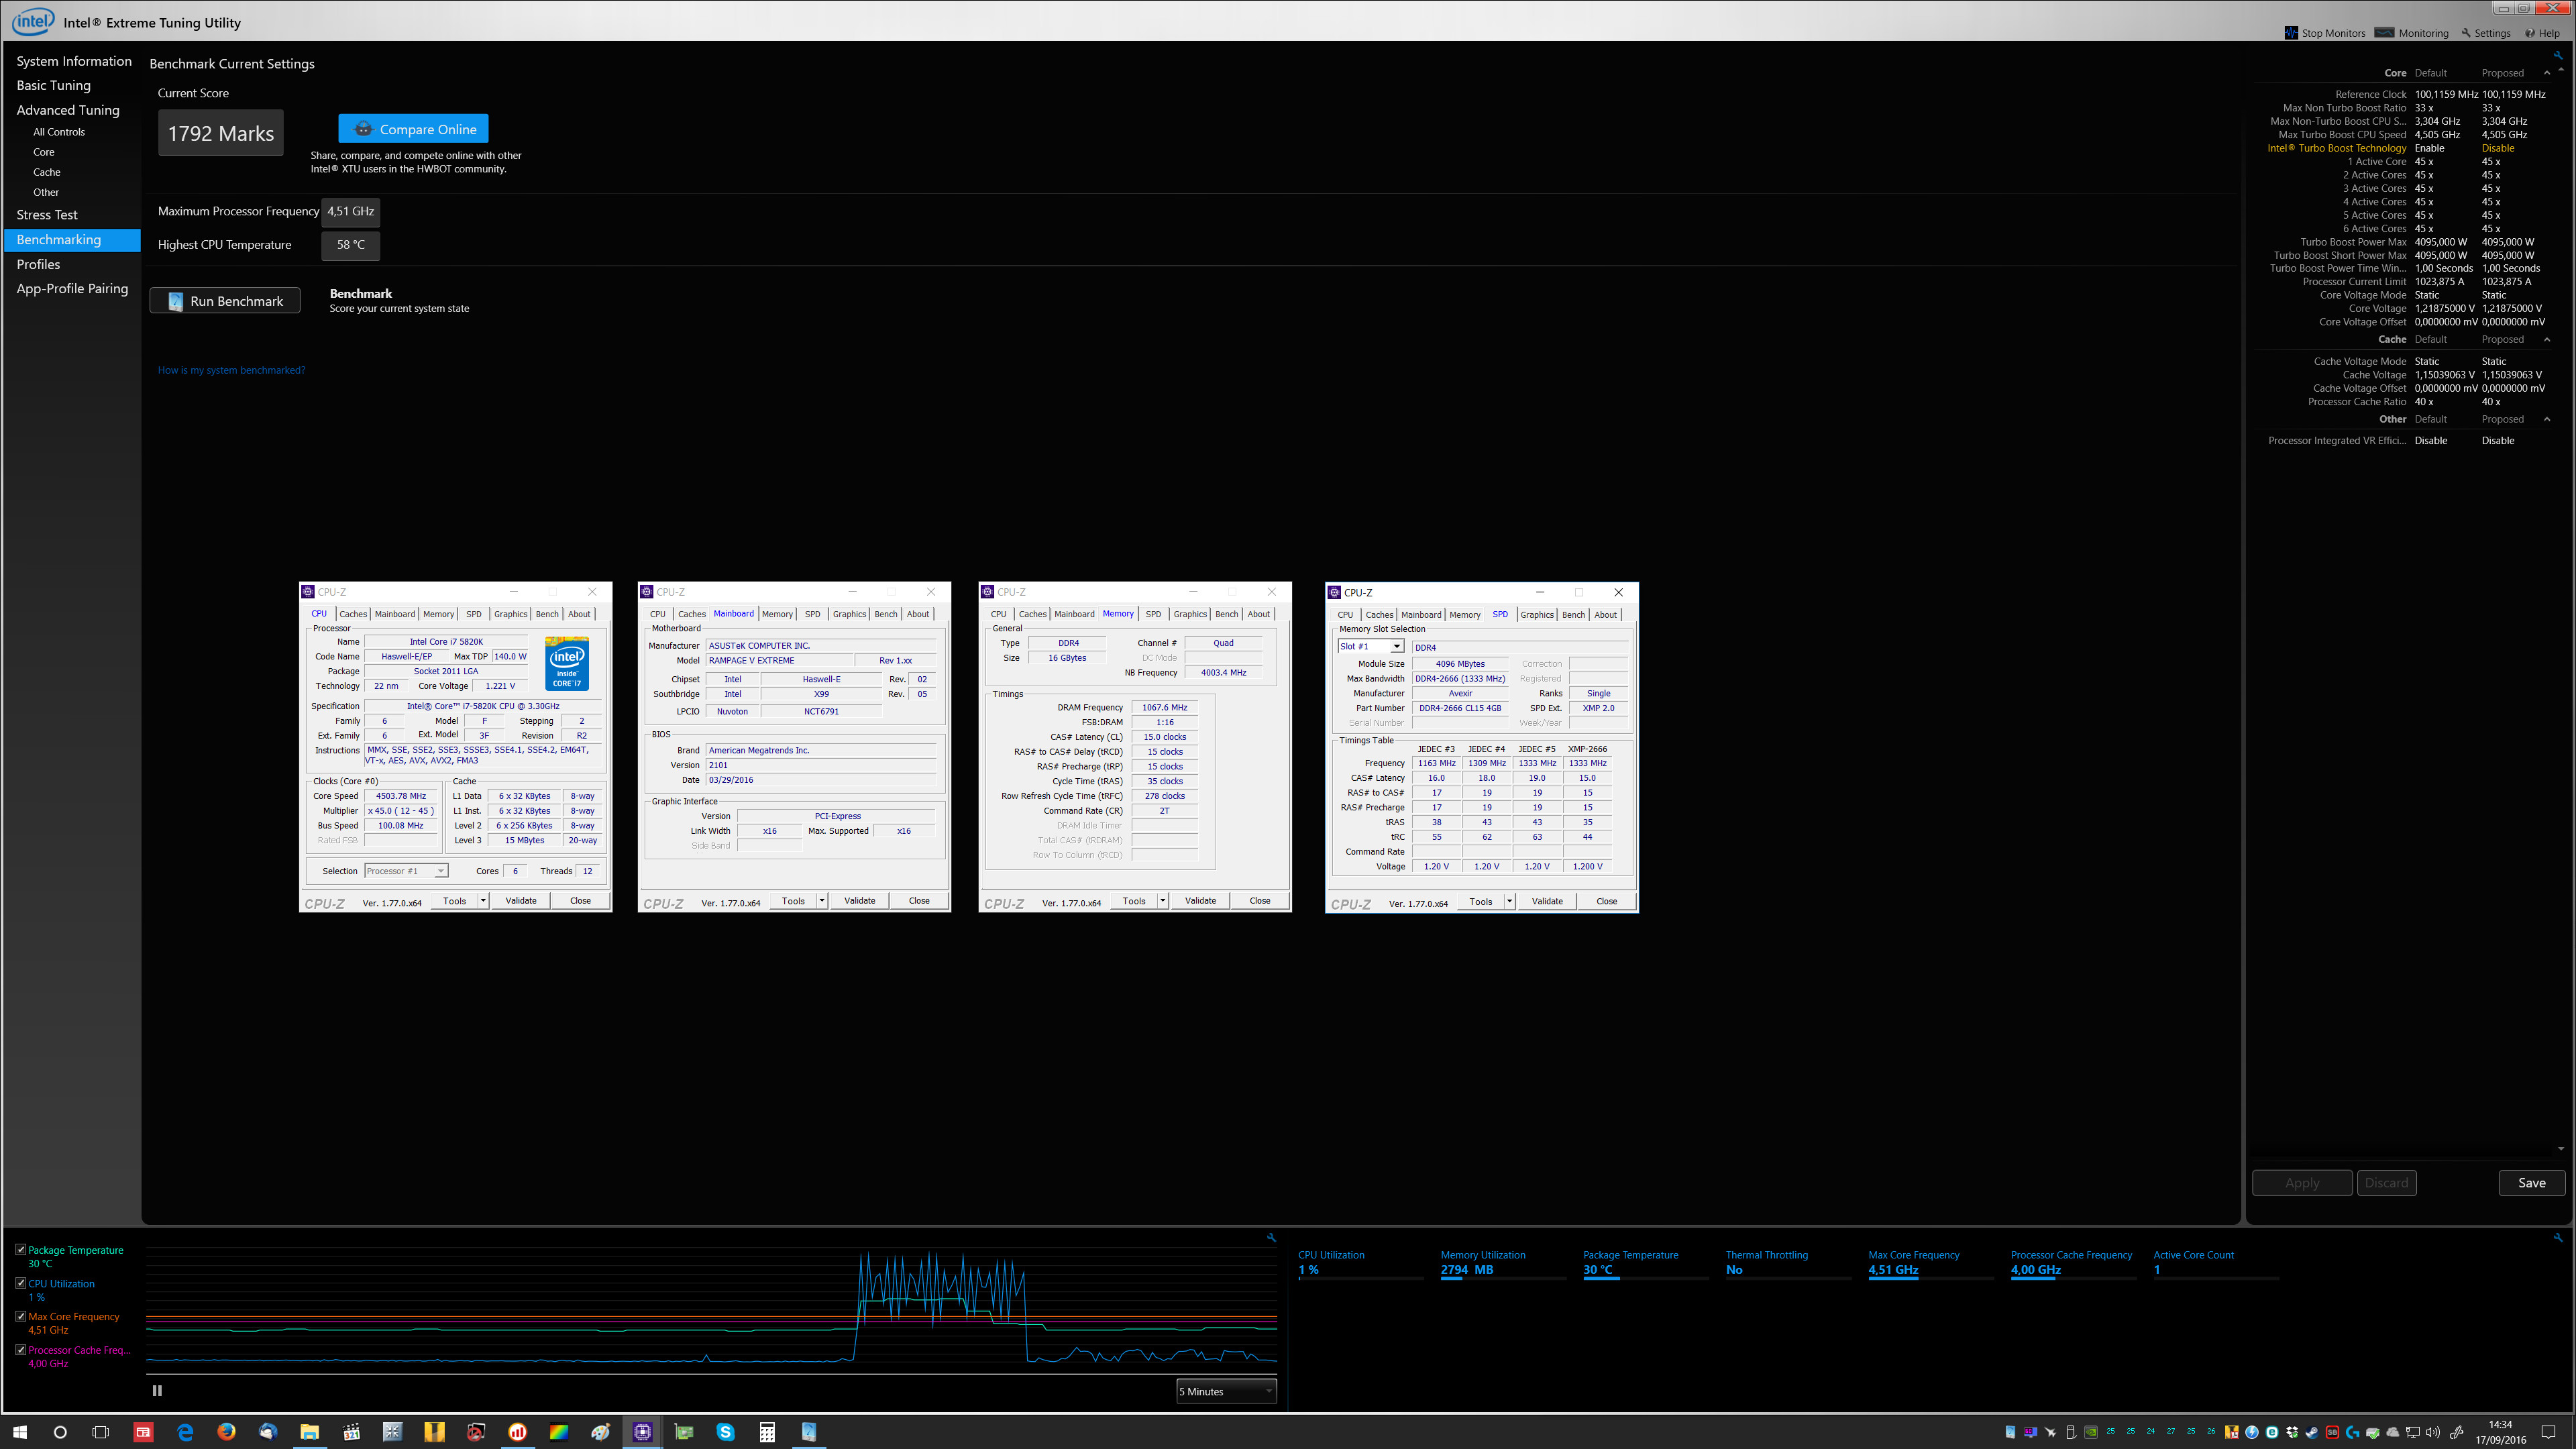Open App-Profile Pairing in the sidebar

pos(72,288)
